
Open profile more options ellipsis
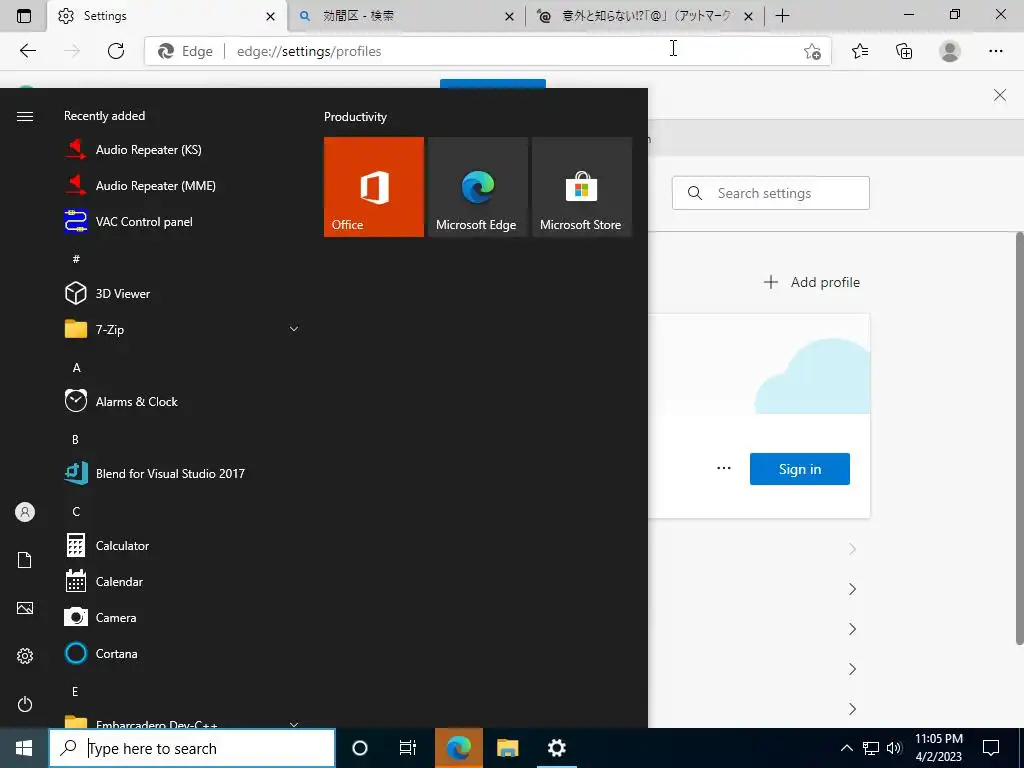point(724,468)
